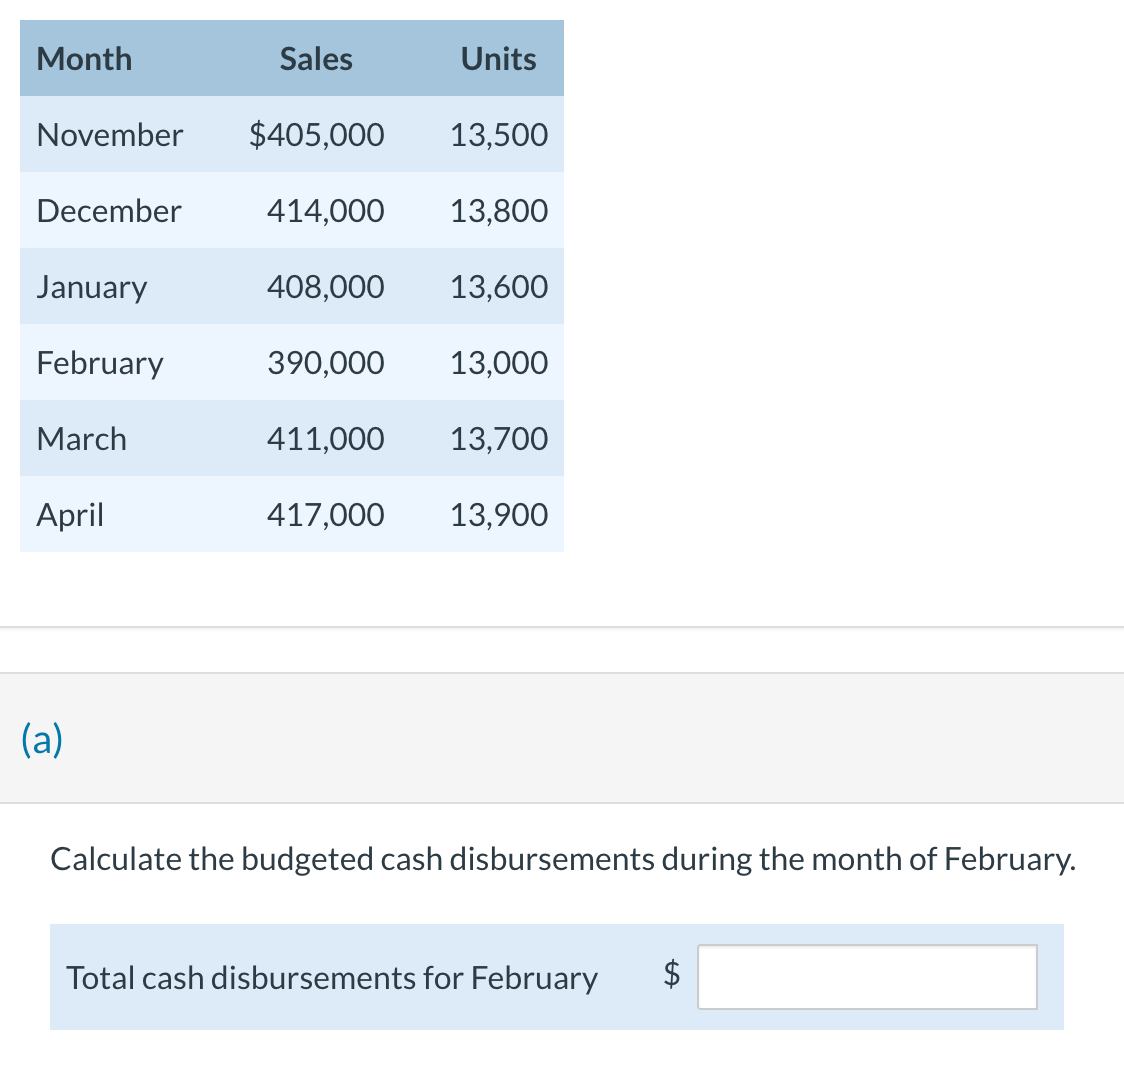Screen dimensions: 1124x1076
Task: Select the 13,900 units value
Action: [499, 515]
